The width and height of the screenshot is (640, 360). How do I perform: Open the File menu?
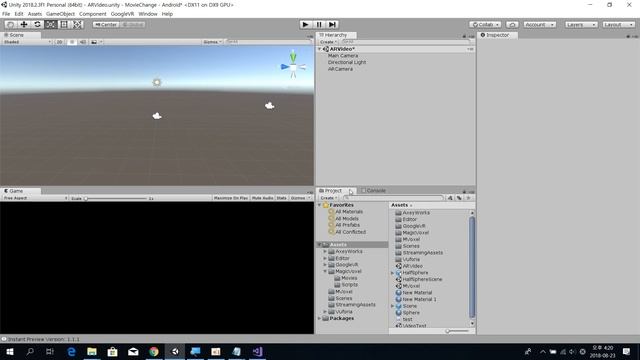tap(6, 14)
